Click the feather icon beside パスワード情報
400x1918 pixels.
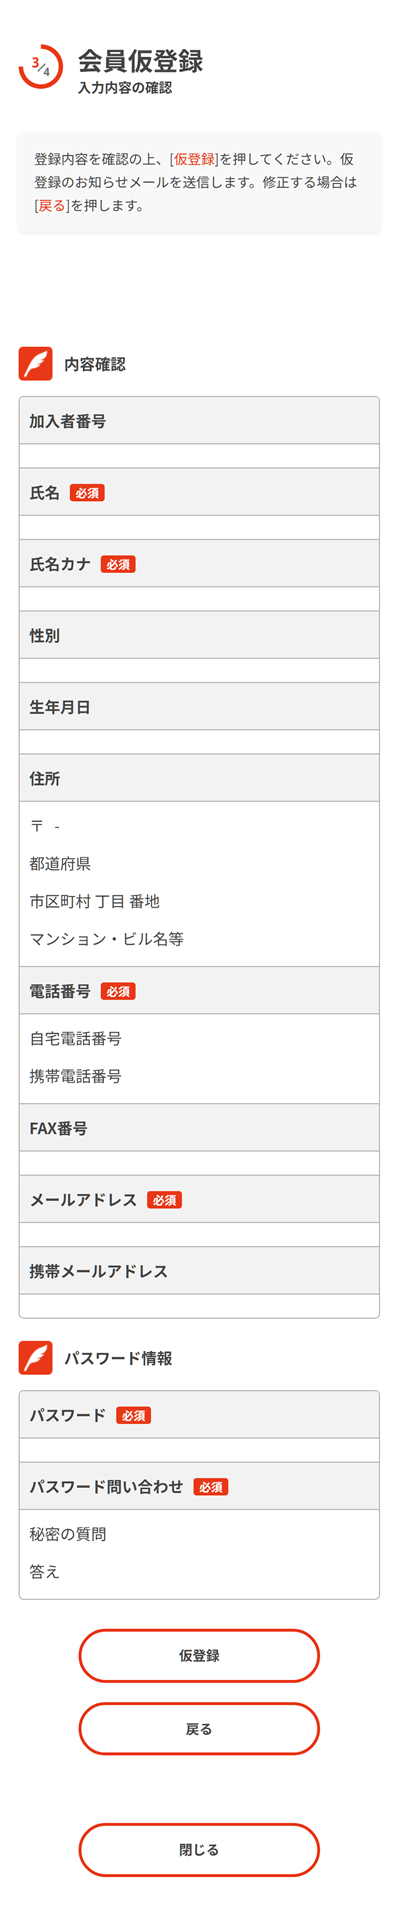pos(35,1358)
